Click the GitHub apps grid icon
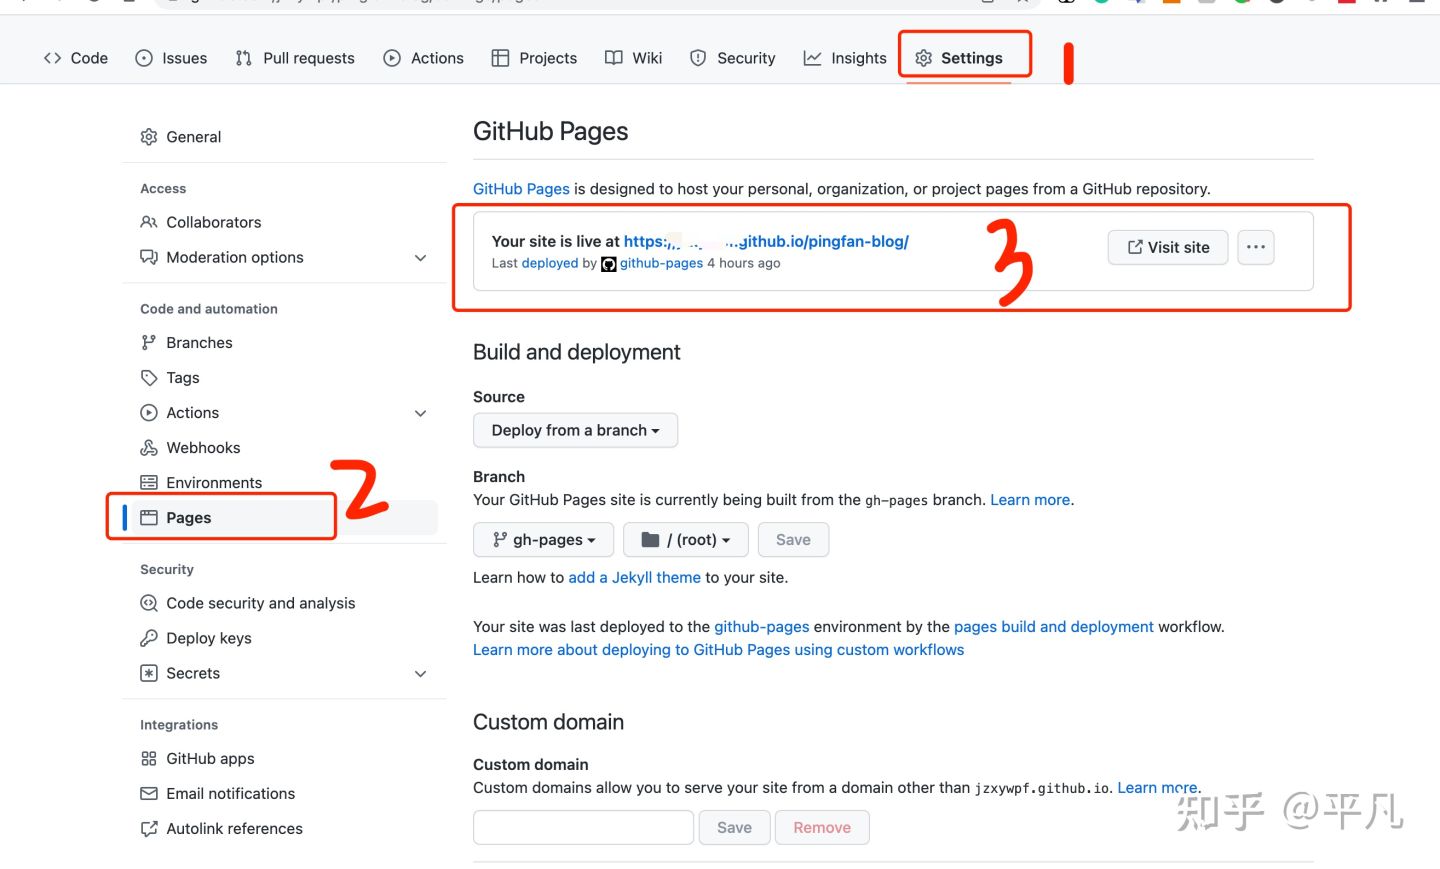This screenshot has width=1440, height=869. coord(149,758)
